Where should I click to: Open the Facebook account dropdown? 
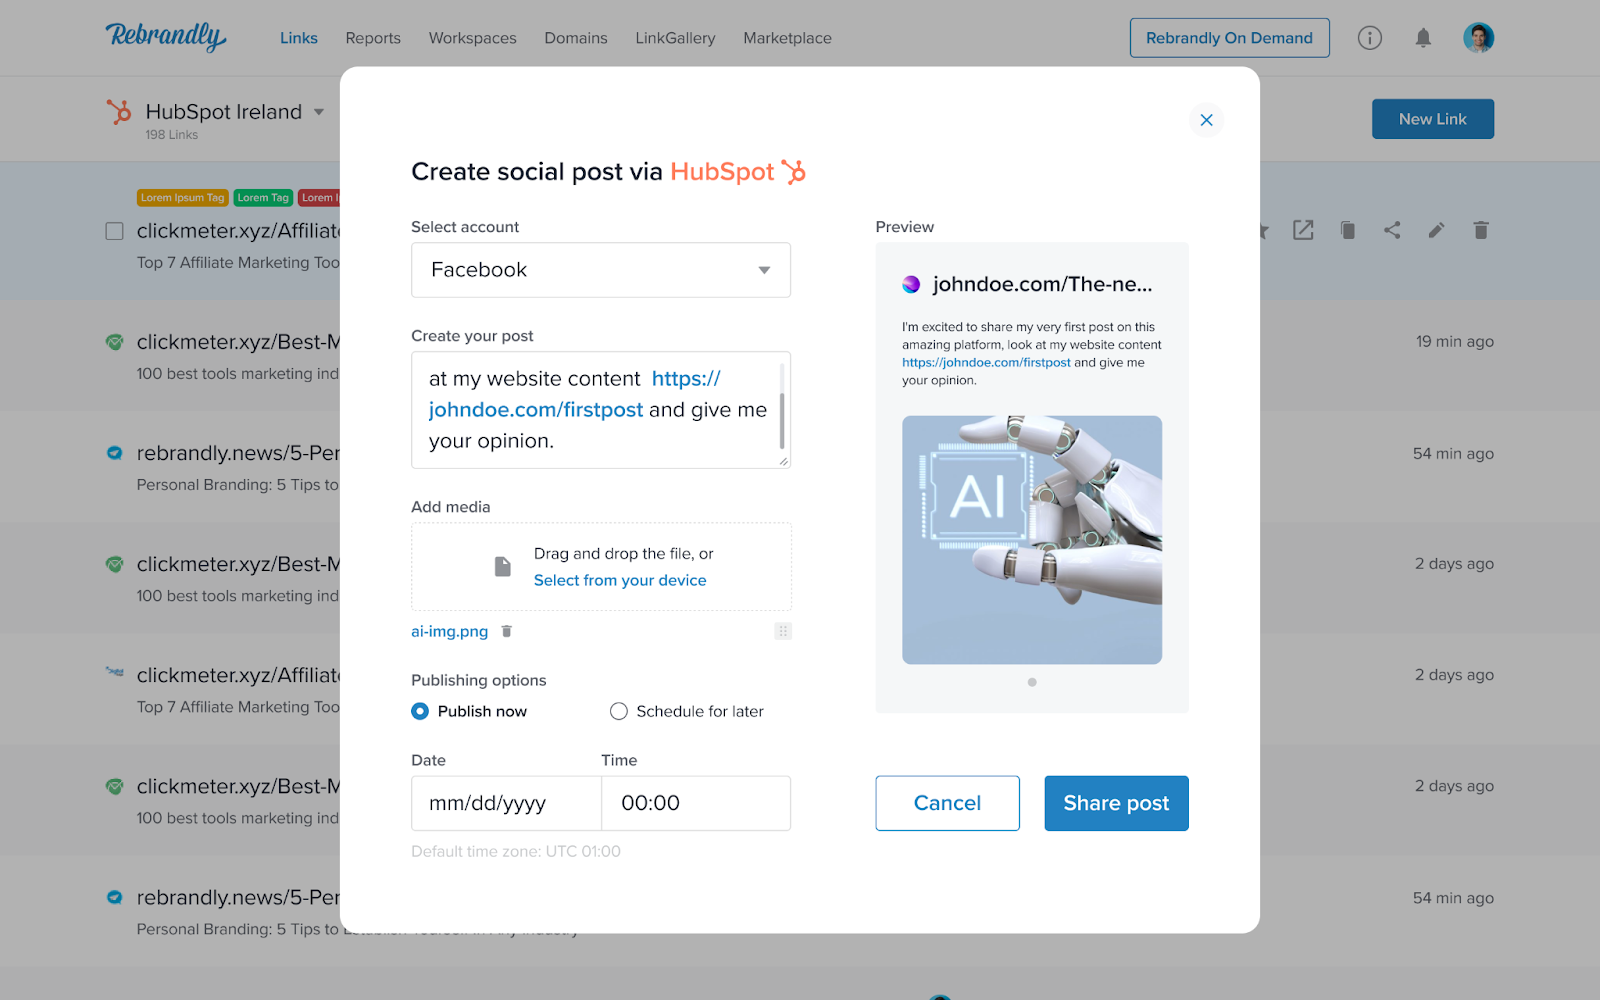click(x=601, y=270)
